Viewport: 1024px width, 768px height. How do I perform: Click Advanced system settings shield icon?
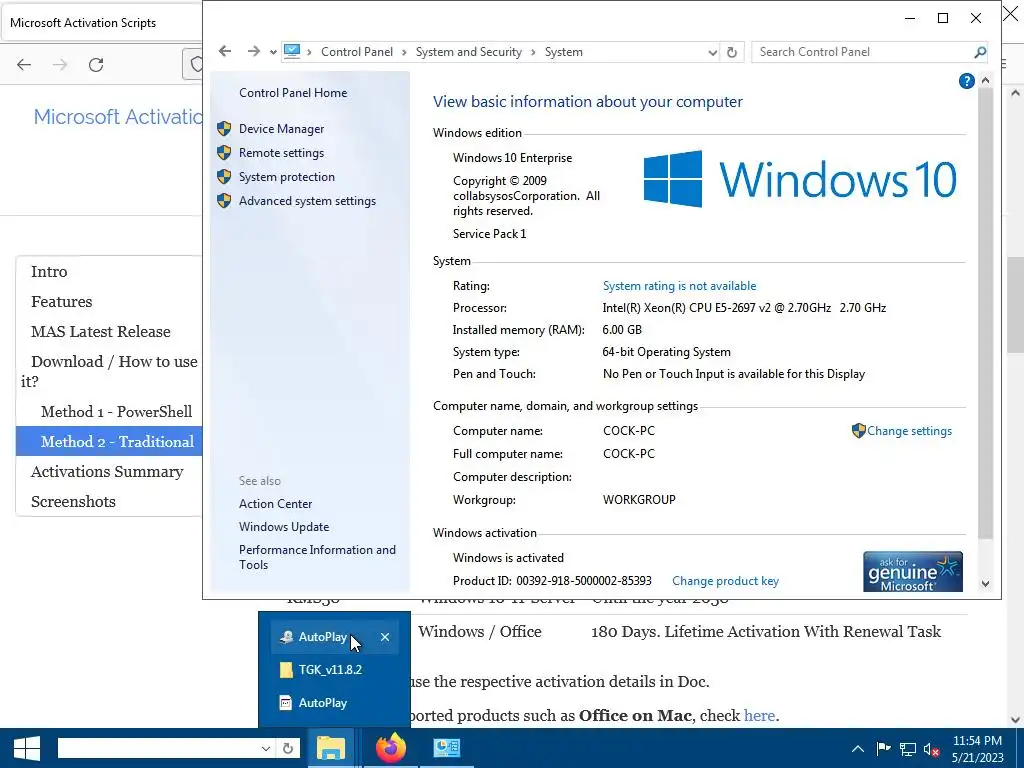[224, 200]
